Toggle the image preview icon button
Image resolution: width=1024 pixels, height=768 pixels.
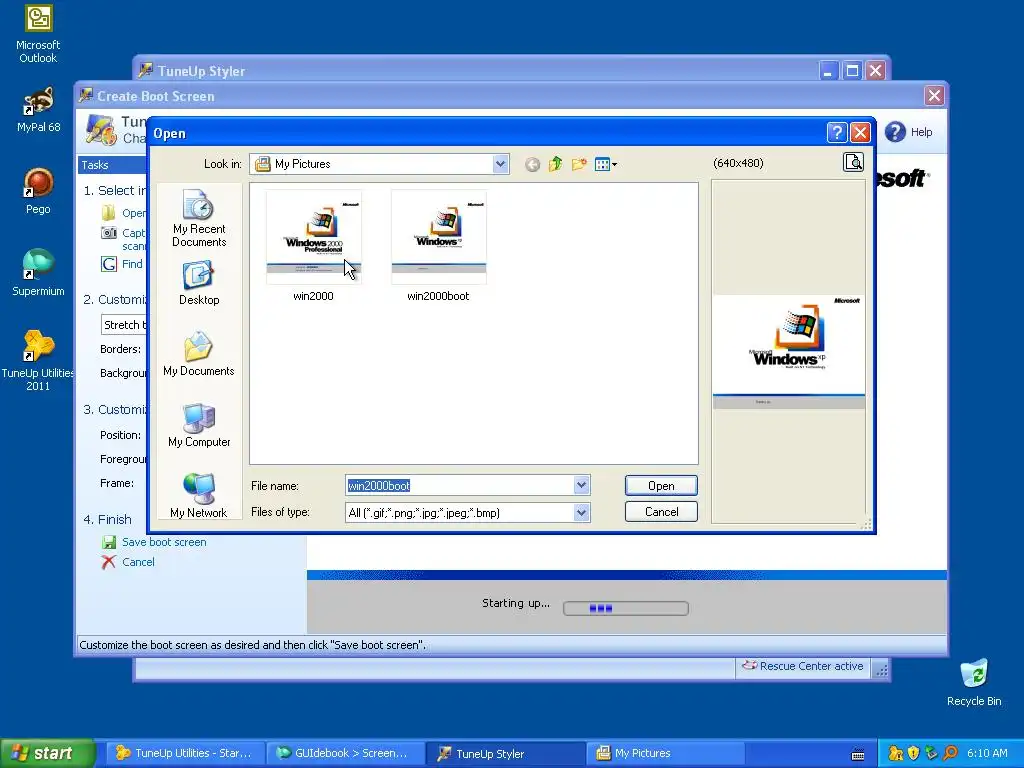pyautogui.click(x=854, y=162)
